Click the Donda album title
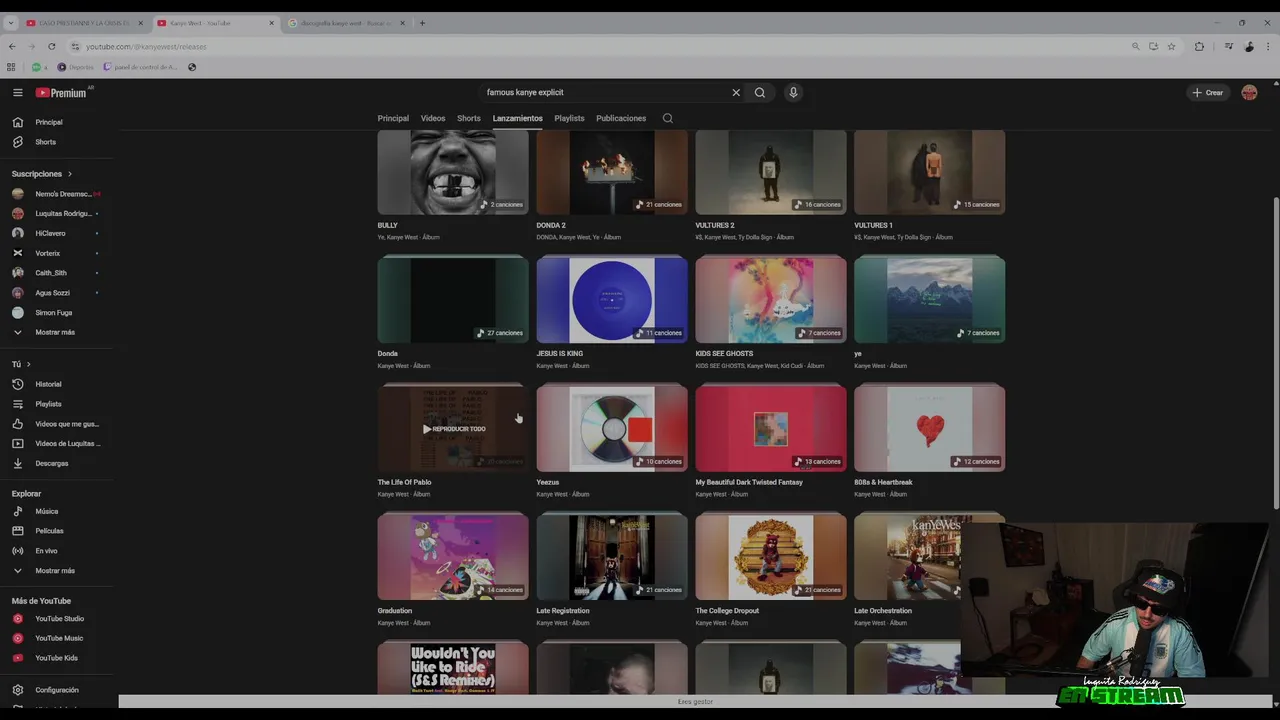 pos(388,354)
